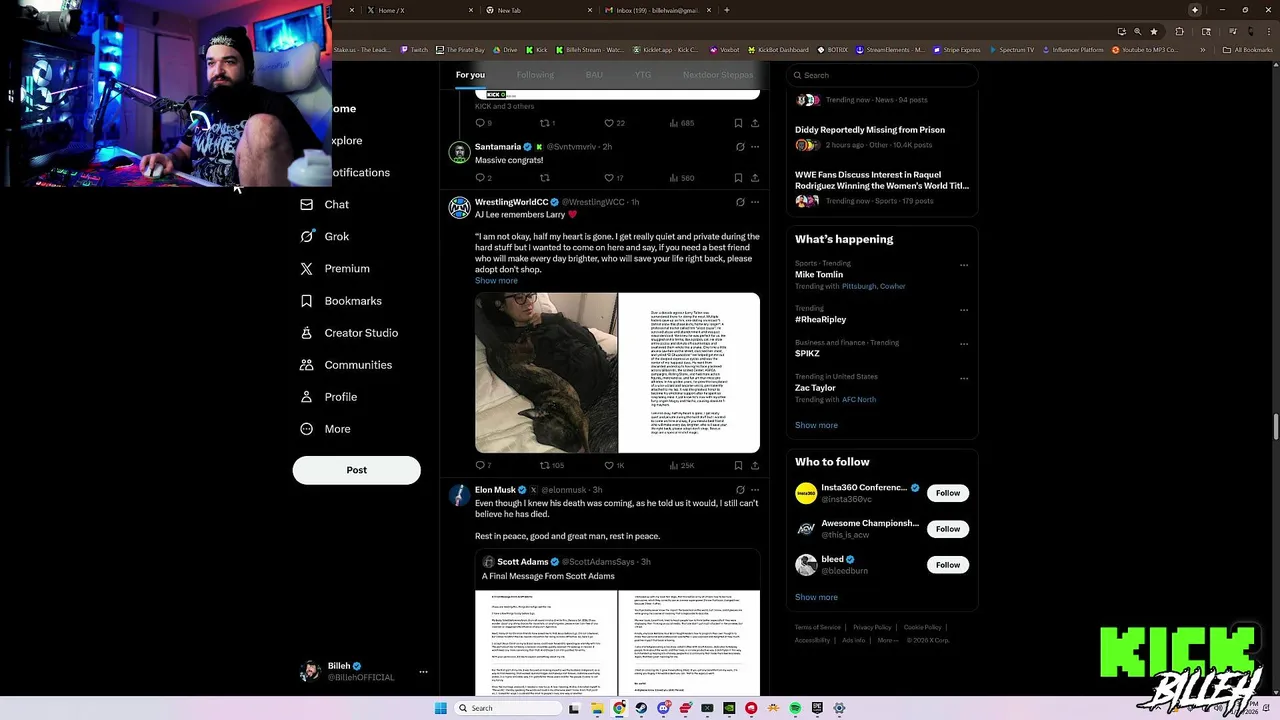Open the AJ Lee text screenshot image
Viewport: 1280px width, 720px height.
[689, 373]
